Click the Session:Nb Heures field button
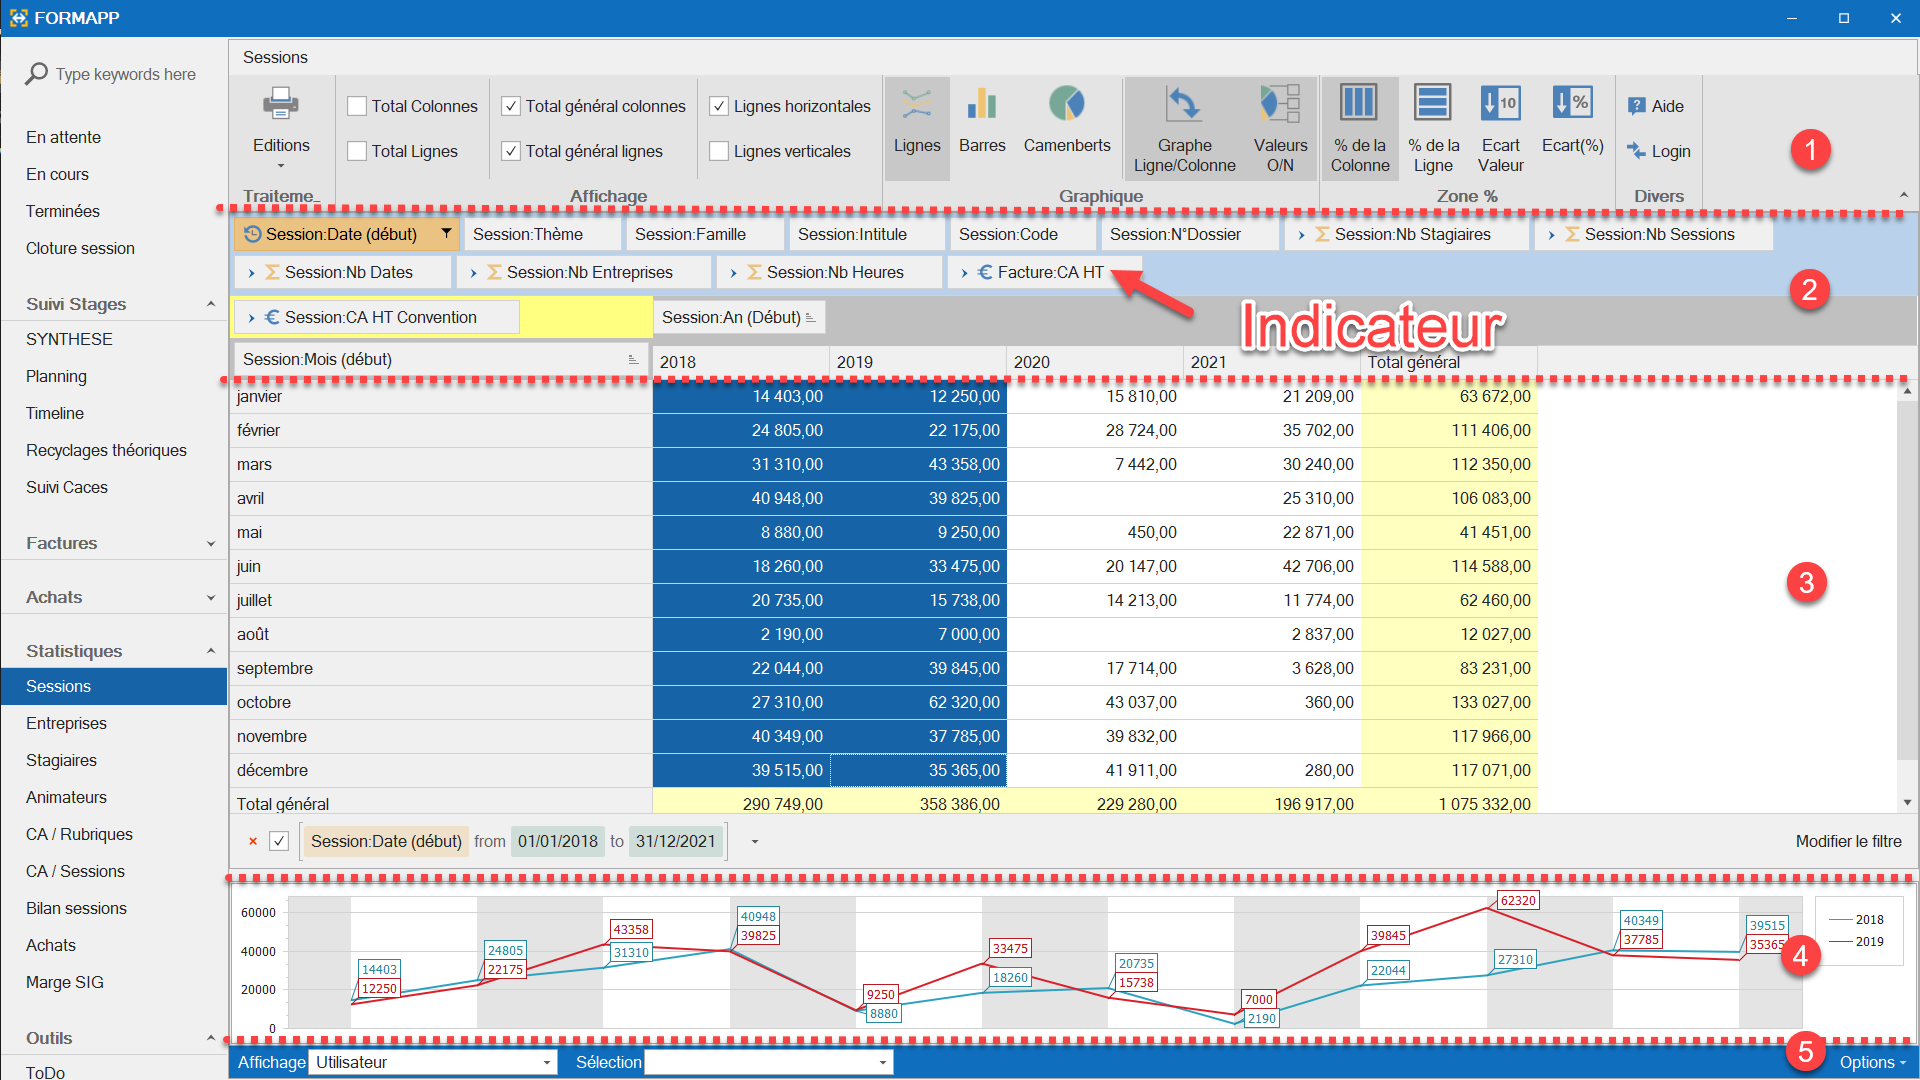 [x=829, y=272]
